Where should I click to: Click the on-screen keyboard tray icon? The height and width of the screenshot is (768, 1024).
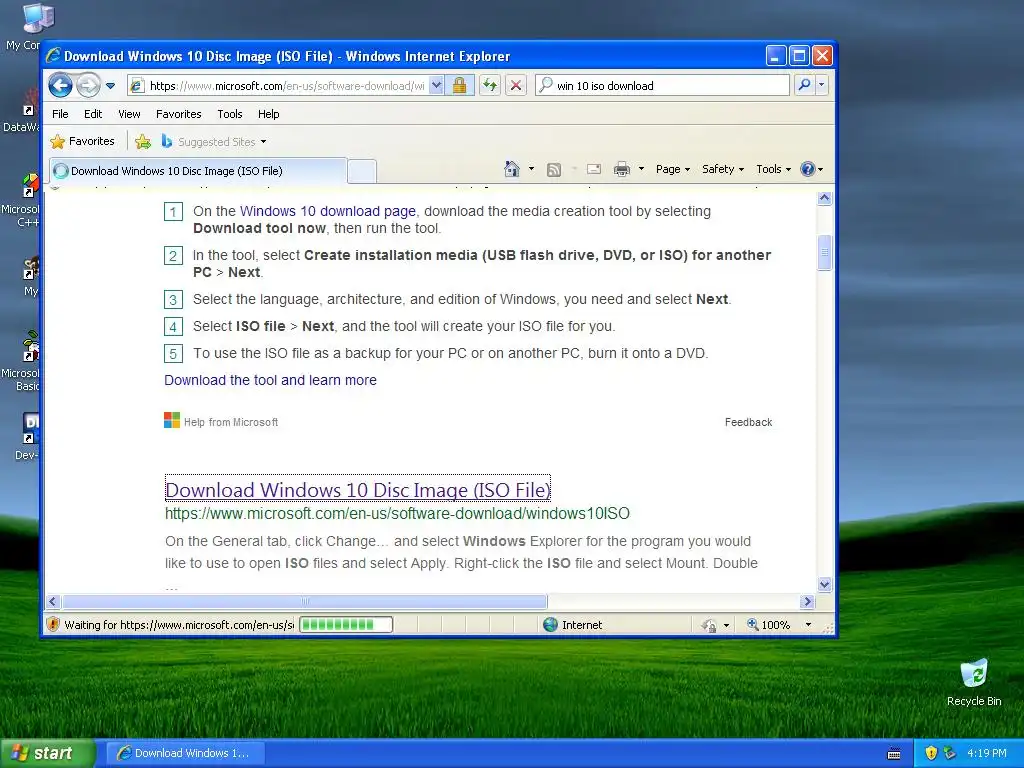(894, 754)
